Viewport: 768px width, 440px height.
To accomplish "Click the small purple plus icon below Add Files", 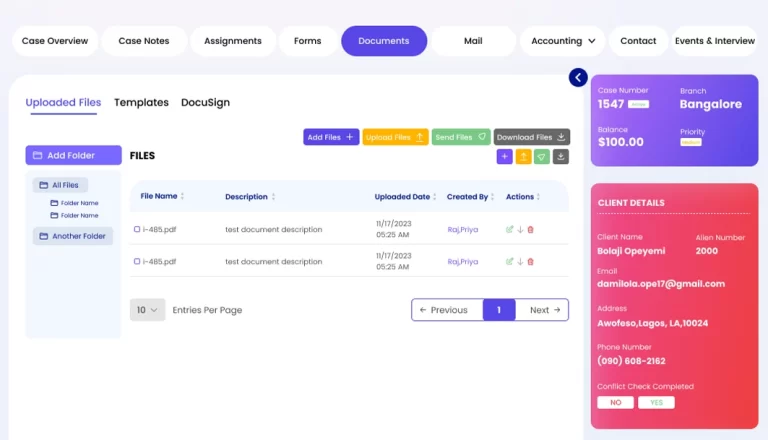I will pyautogui.click(x=504, y=157).
